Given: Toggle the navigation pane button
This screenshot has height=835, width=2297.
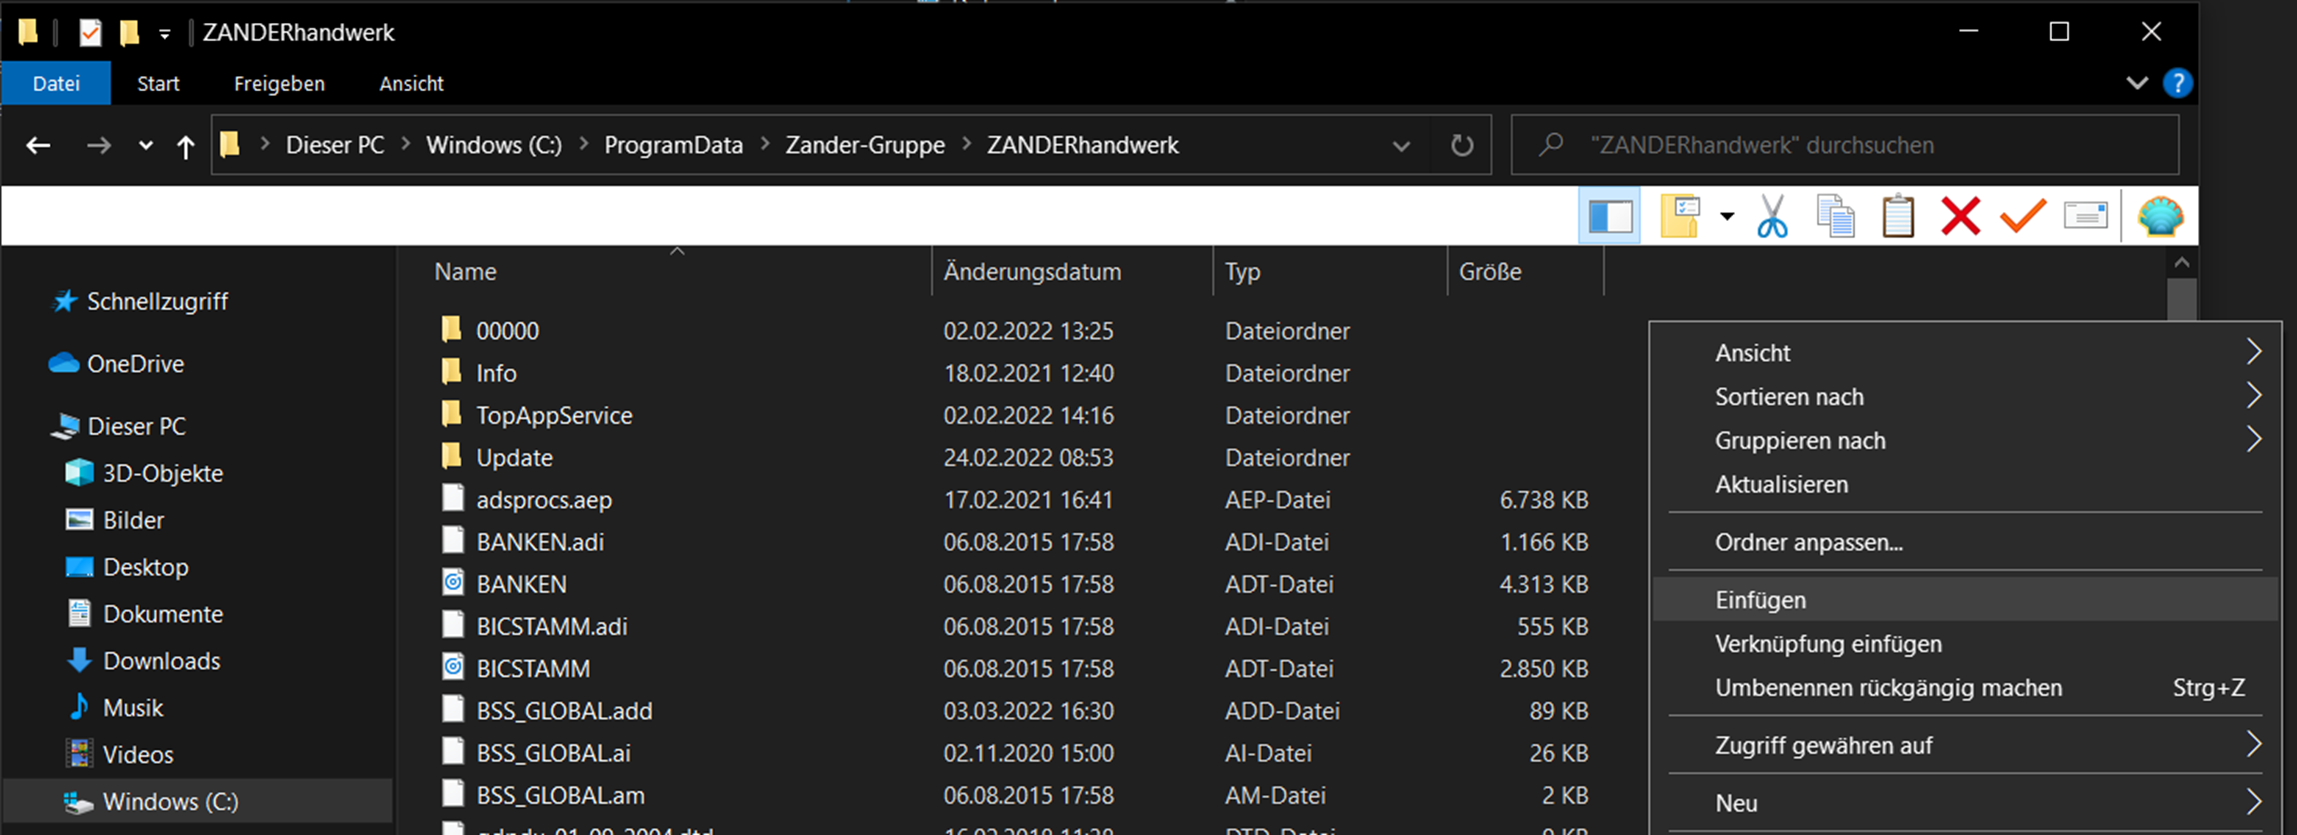Looking at the screenshot, I should click(x=1610, y=216).
